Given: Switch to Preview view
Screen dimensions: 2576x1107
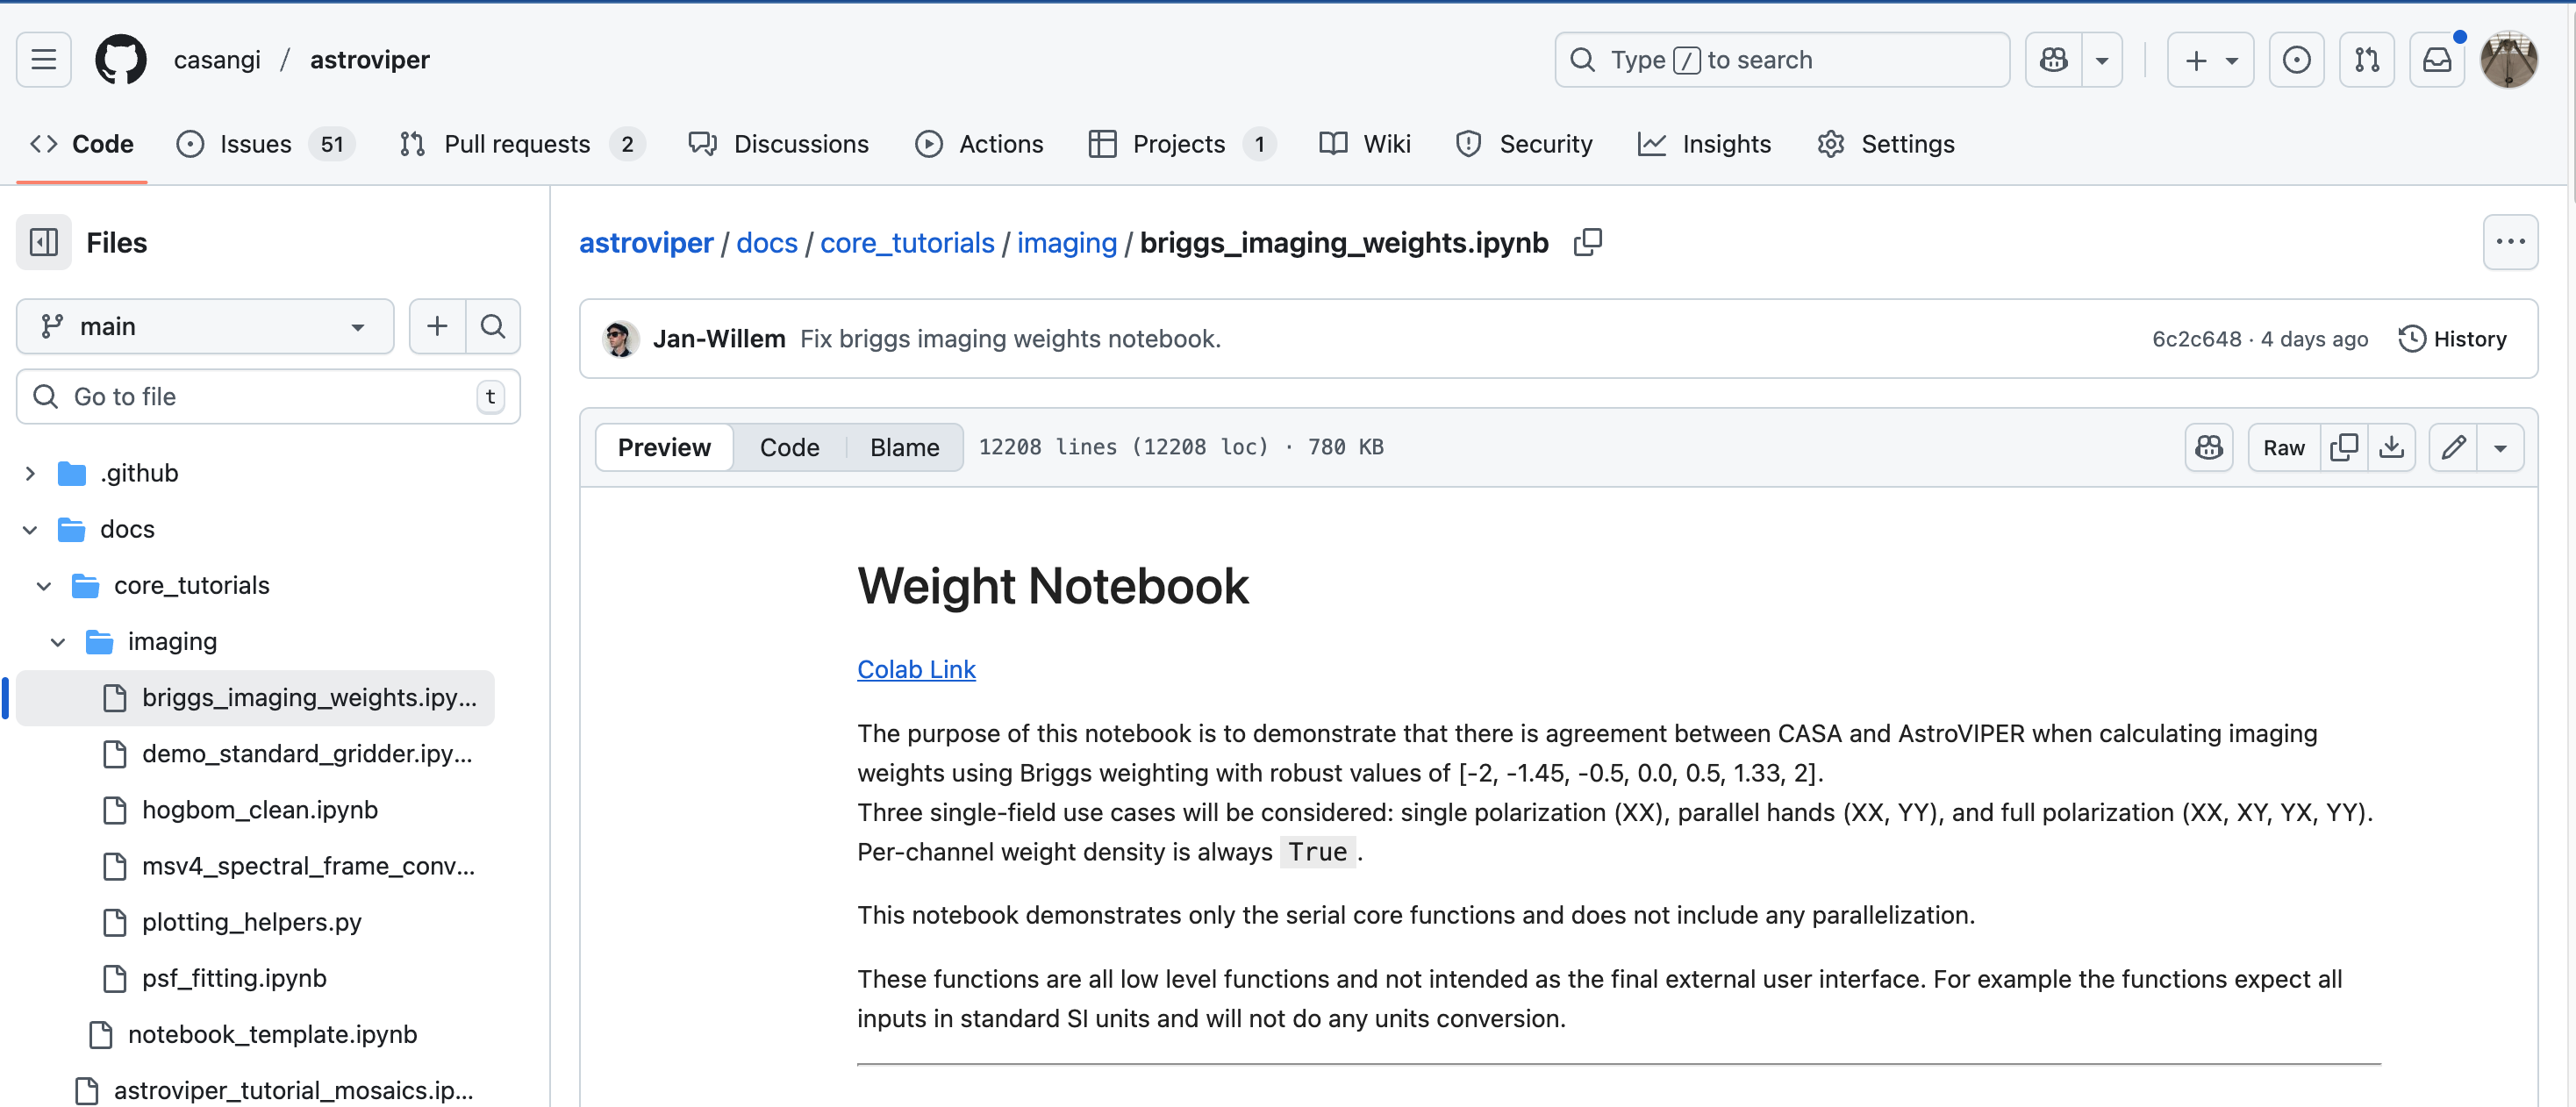Looking at the screenshot, I should coord(664,447).
